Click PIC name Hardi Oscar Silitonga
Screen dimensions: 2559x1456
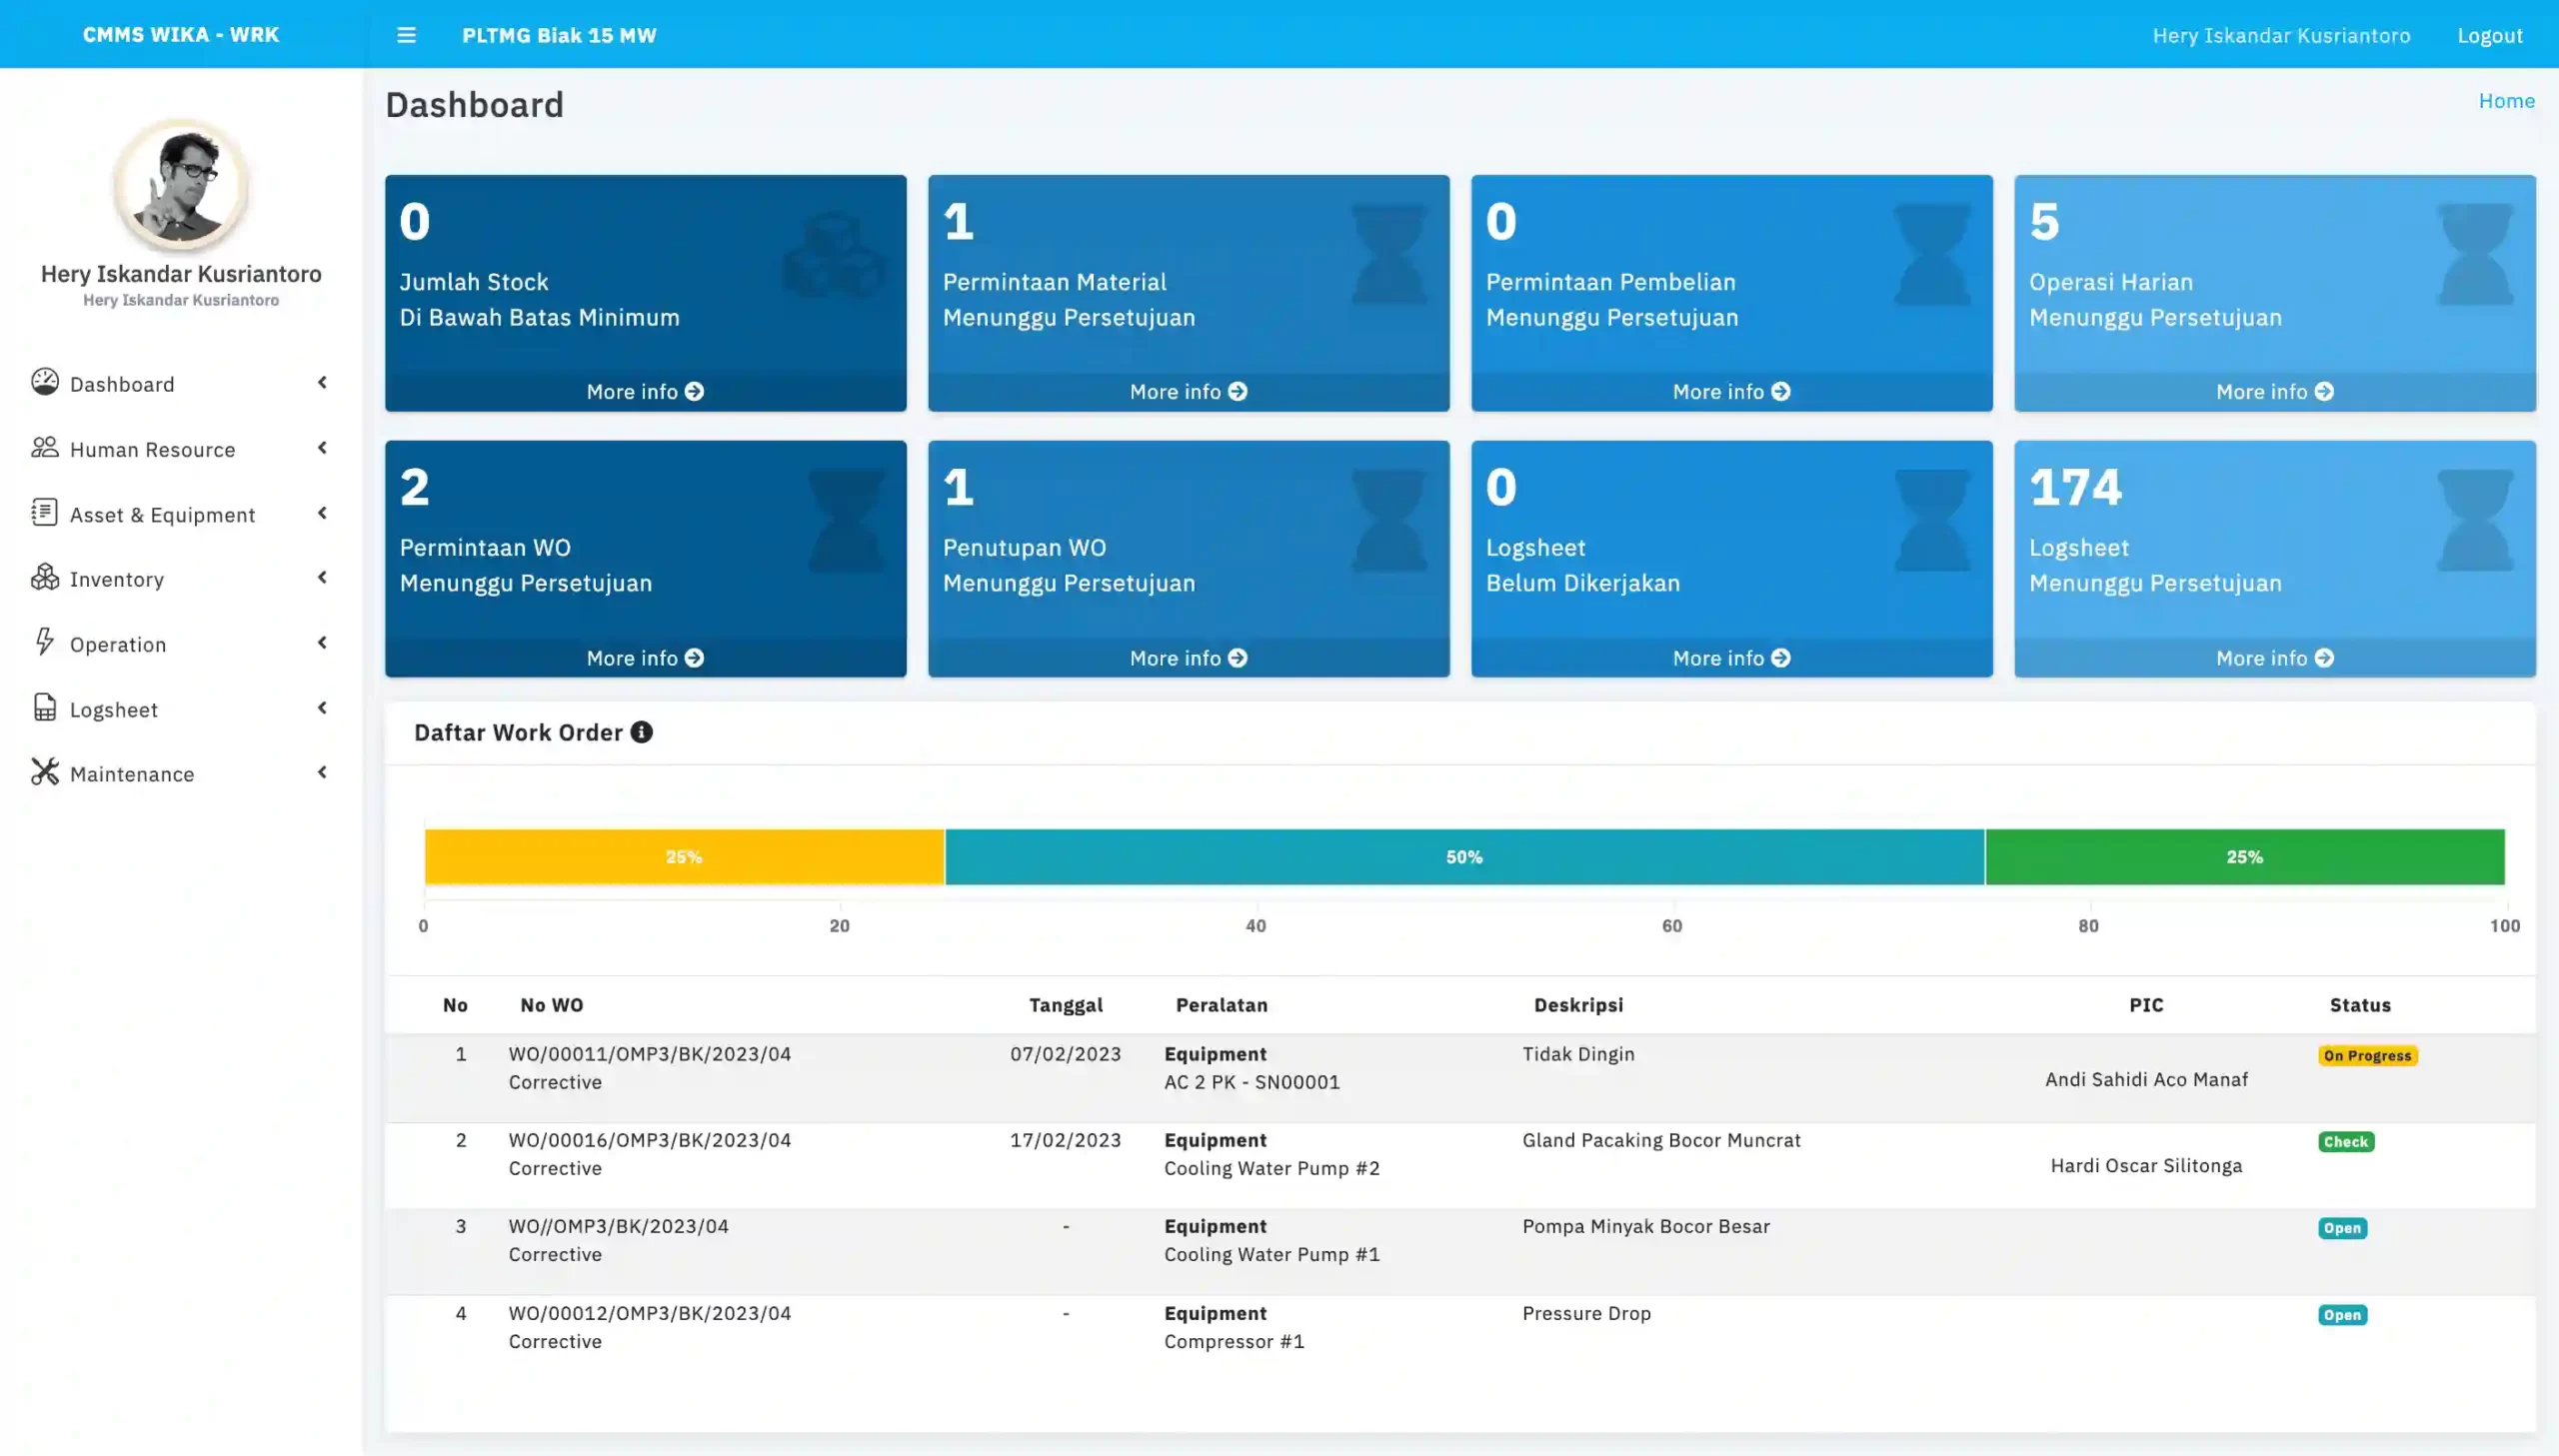coord(2146,1165)
